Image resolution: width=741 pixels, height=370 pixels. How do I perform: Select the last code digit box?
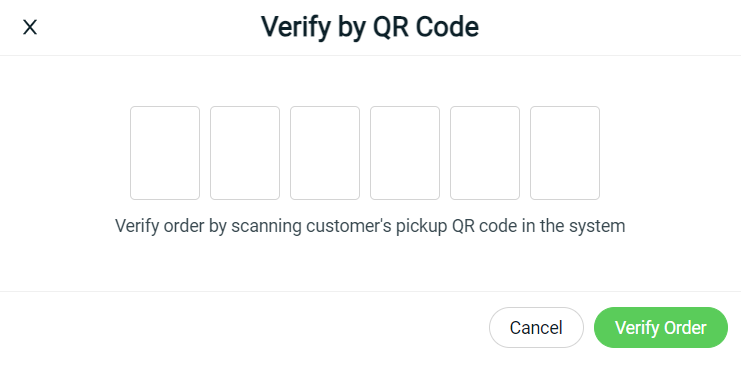pos(565,153)
